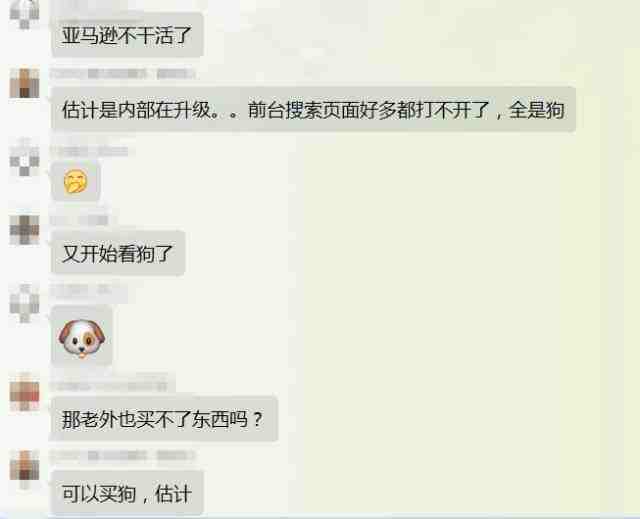Open avatar beside '那老外也买不了东西吗？'

point(24,392)
